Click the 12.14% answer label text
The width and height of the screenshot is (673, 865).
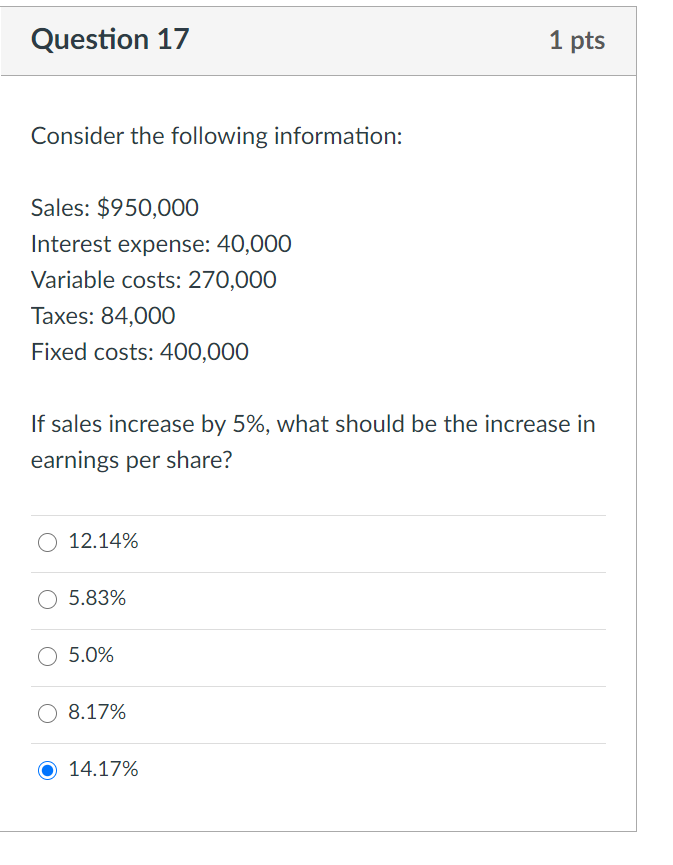[x=103, y=542]
